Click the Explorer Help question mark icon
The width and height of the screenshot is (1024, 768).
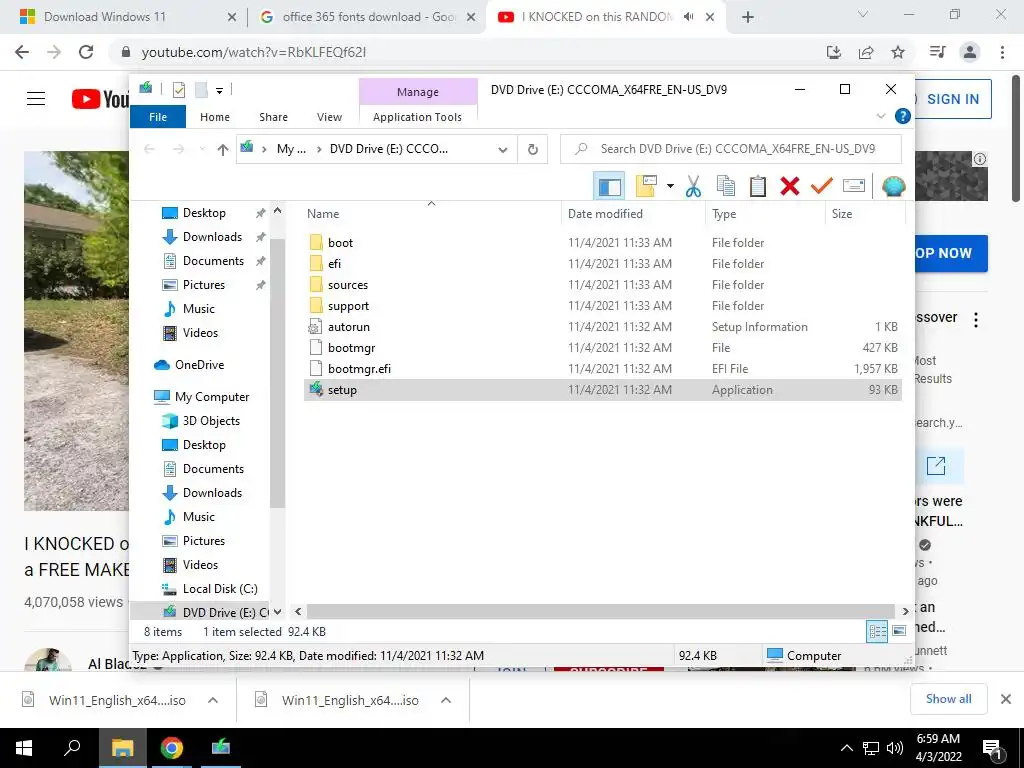903,116
